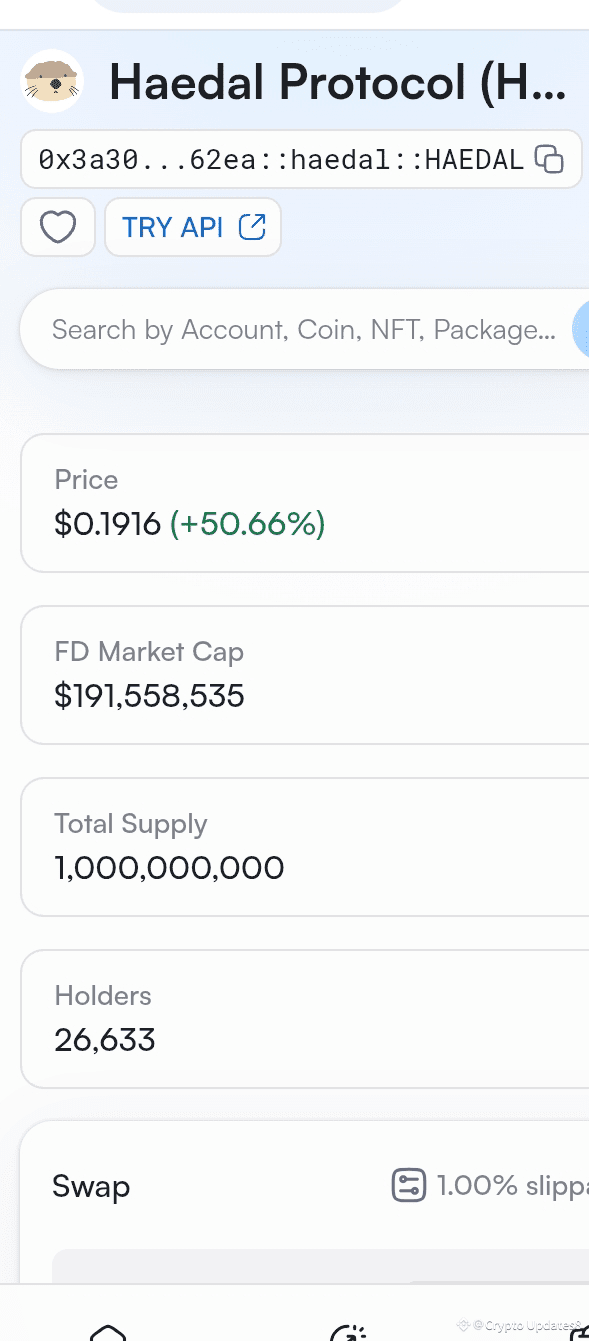The width and height of the screenshot is (589, 1341).
Task: Click the rightmost bottom navigation icon
Action: pyautogui.click(x=579, y=1332)
